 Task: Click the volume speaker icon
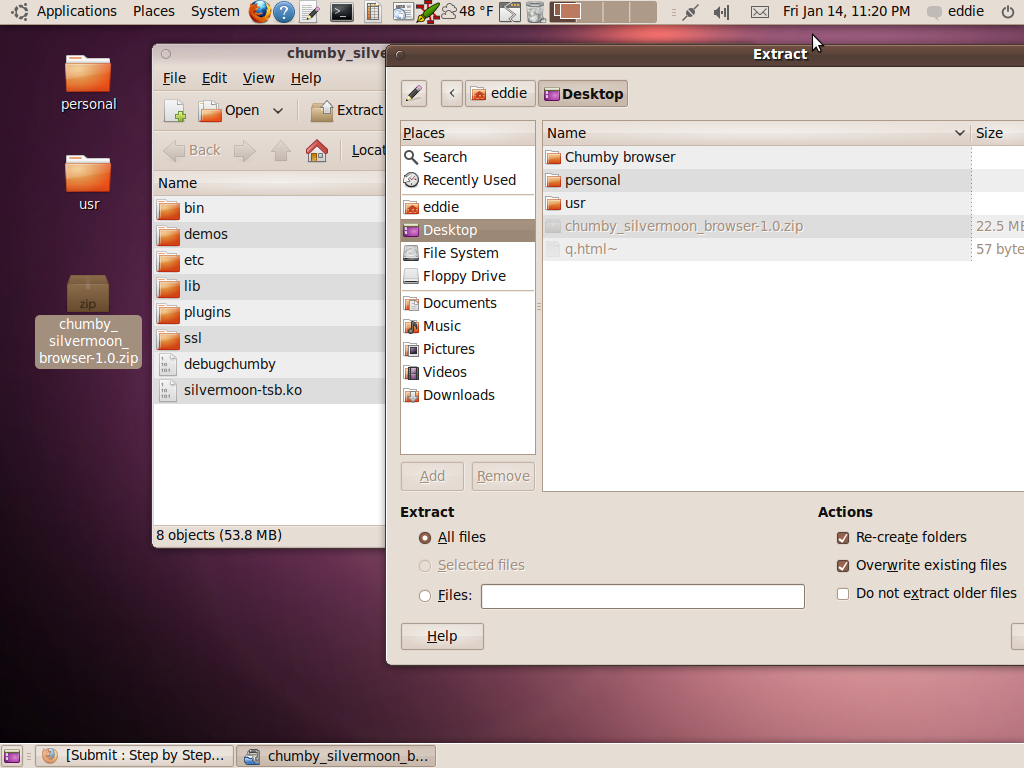coord(721,12)
